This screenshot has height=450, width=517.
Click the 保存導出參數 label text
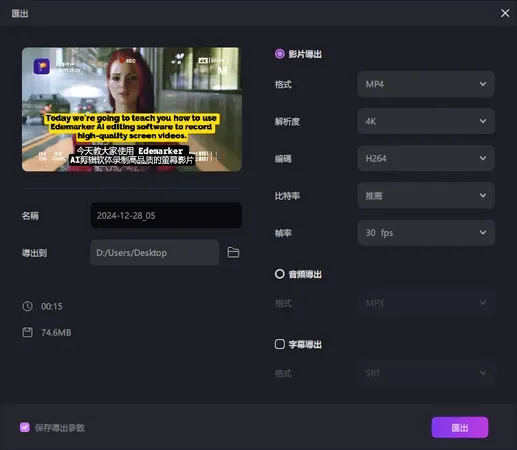(x=60, y=428)
